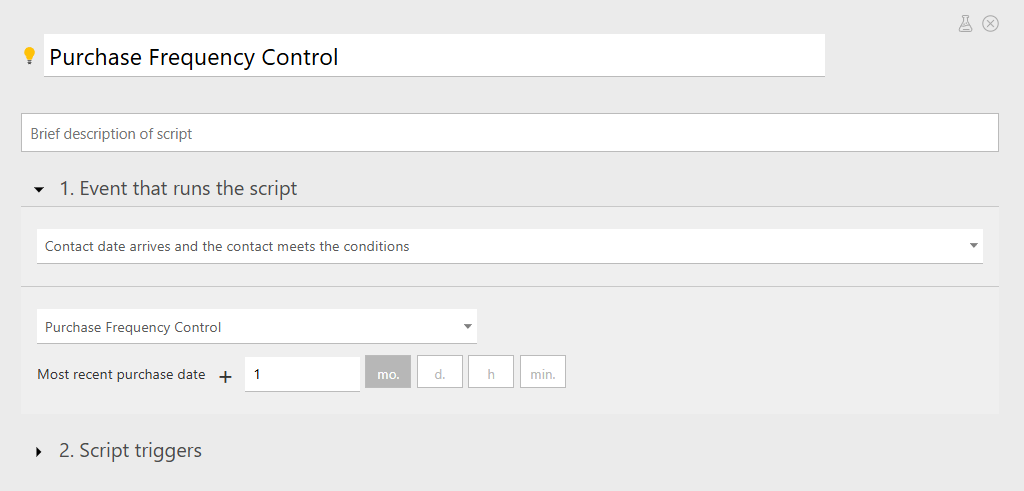Open the flask test icon
Viewport: 1024px width, 491px height.
[x=965, y=24]
